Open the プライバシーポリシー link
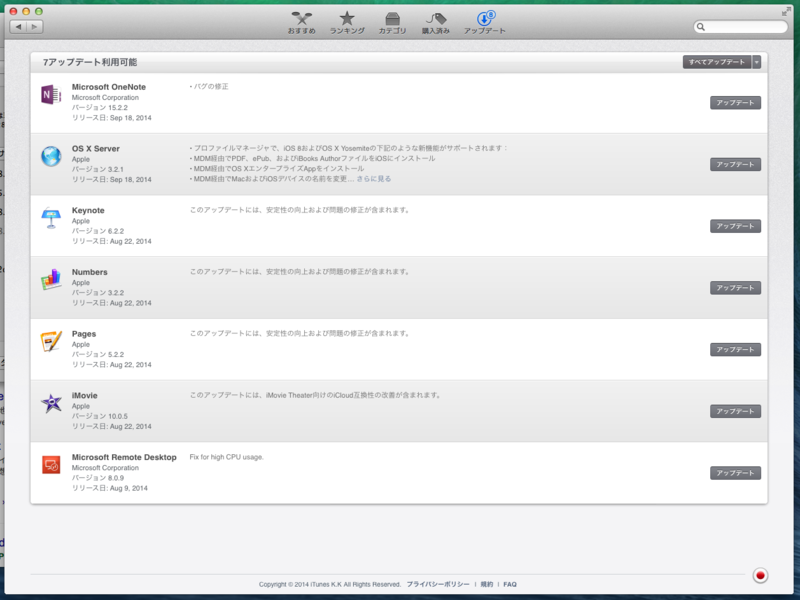The height and width of the screenshot is (600, 800). 438,584
